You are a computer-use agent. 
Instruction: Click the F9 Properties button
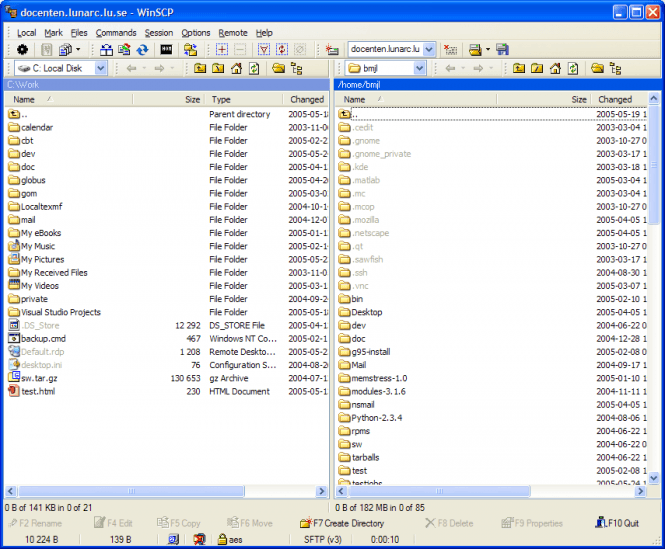(532, 523)
